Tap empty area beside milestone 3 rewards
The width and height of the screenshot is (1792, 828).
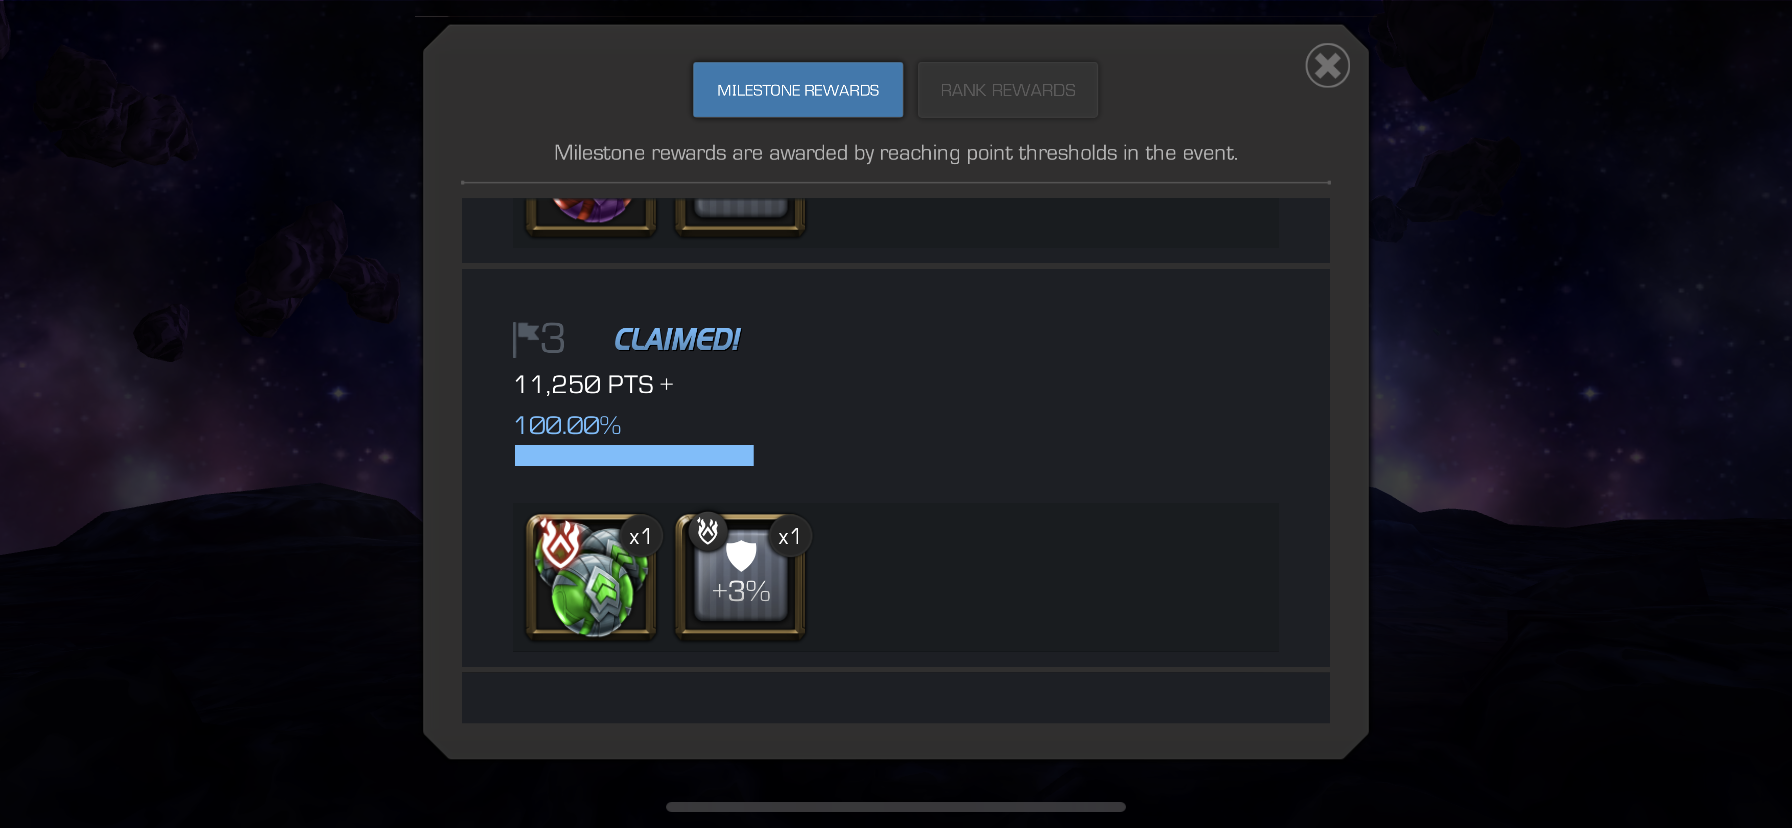pyautogui.click(x=1040, y=577)
